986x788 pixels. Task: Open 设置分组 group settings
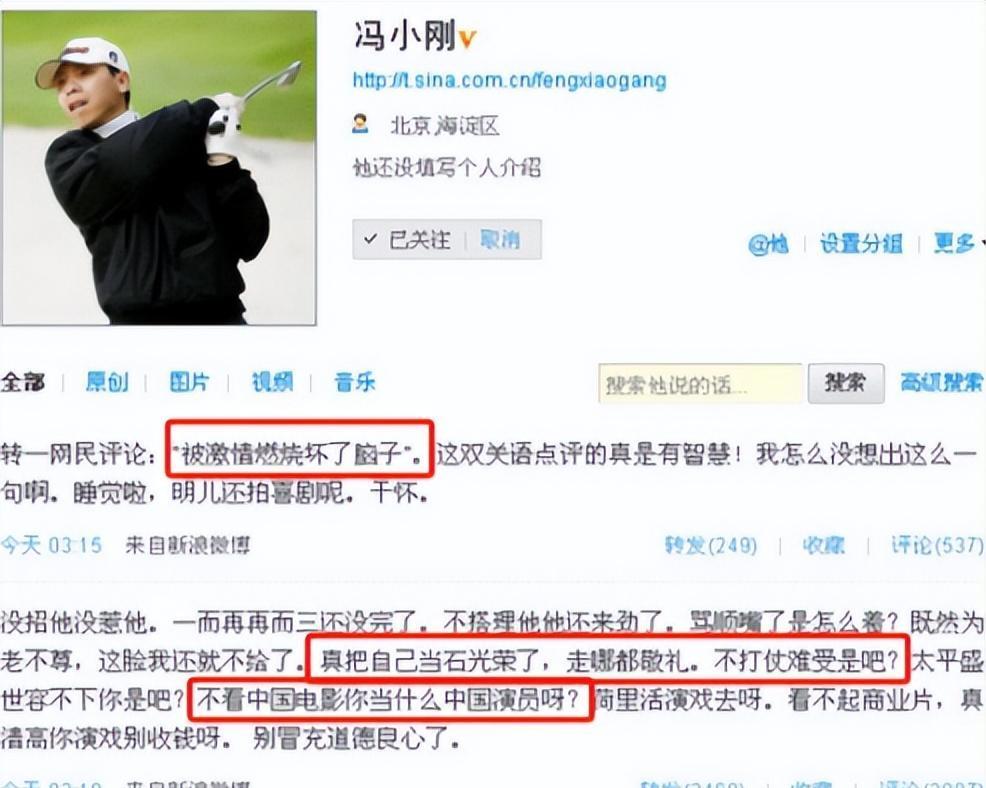pos(861,243)
